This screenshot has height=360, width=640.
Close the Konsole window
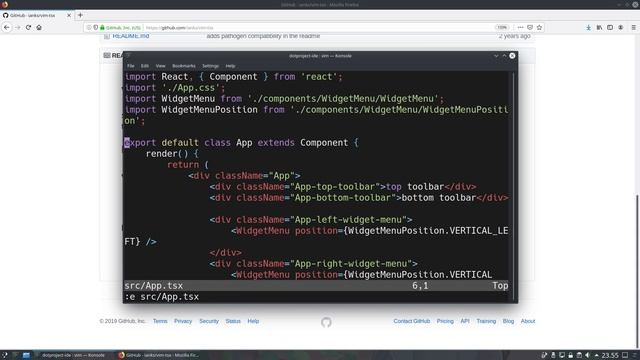coord(512,56)
